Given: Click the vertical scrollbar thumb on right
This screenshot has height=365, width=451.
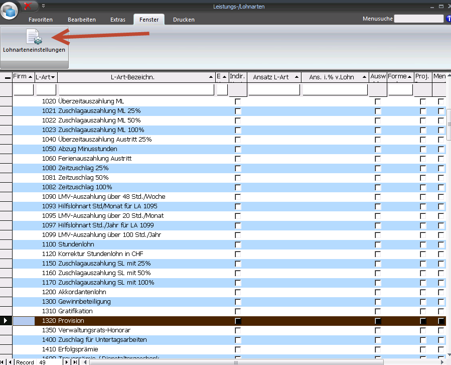Looking at the screenshot, I should pyautogui.click(x=449, y=124).
